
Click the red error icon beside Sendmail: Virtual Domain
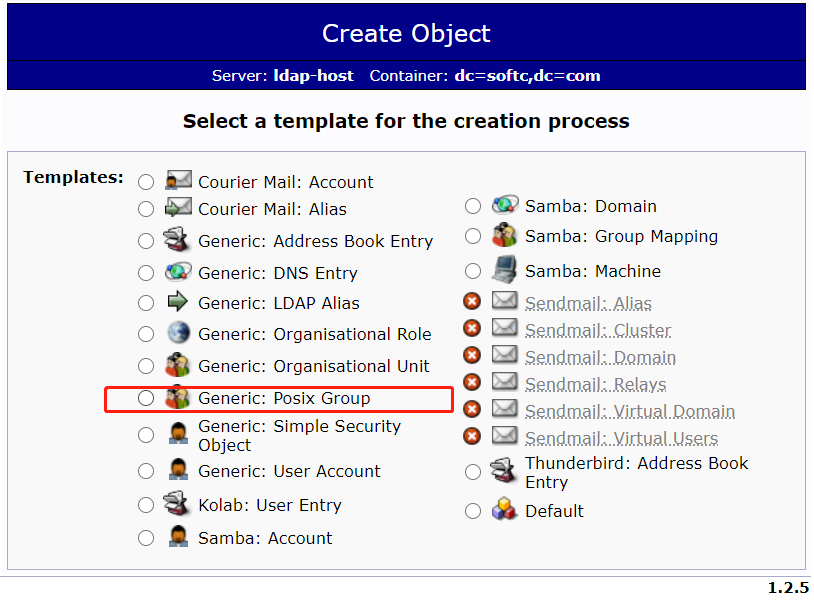tap(472, 409)
